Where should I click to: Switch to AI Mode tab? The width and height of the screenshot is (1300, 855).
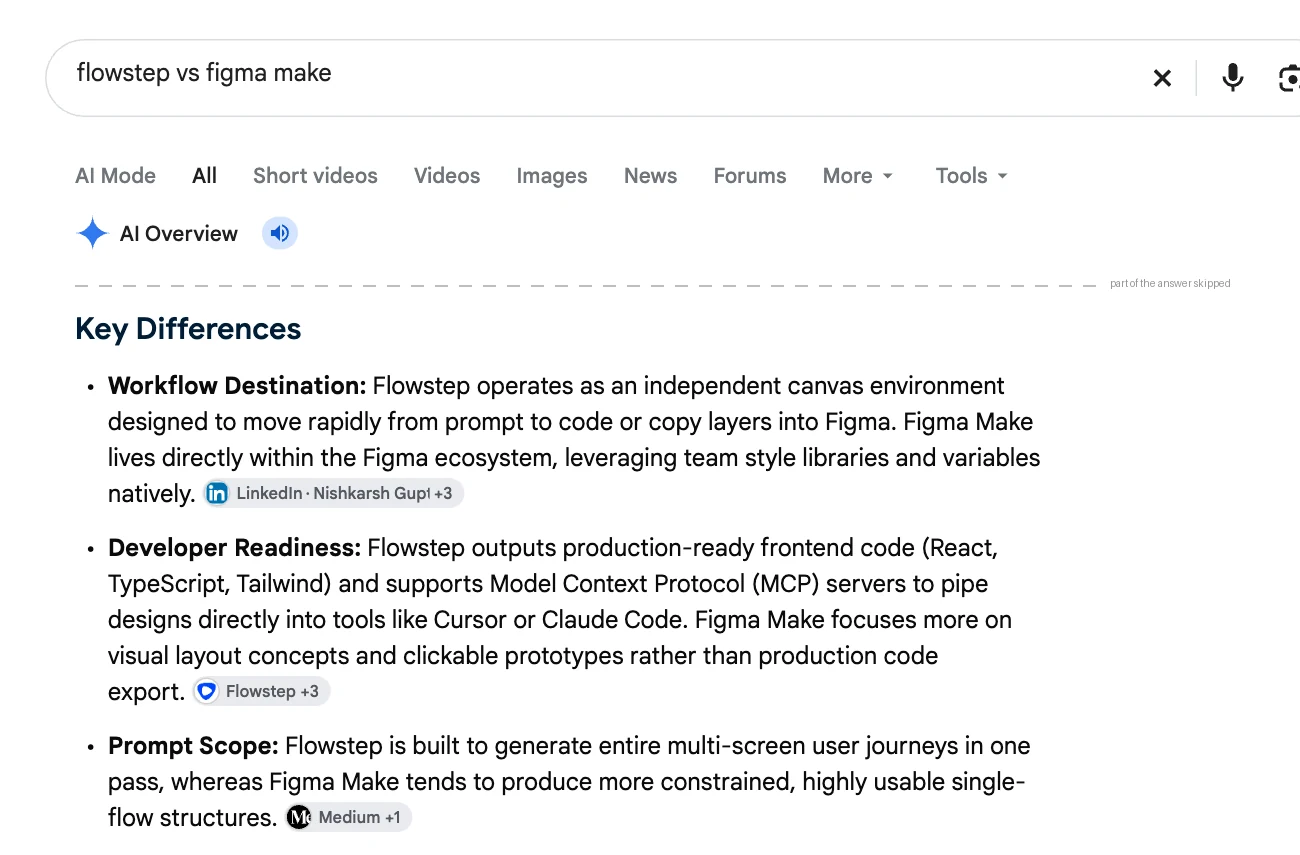(x=115, y=176)
